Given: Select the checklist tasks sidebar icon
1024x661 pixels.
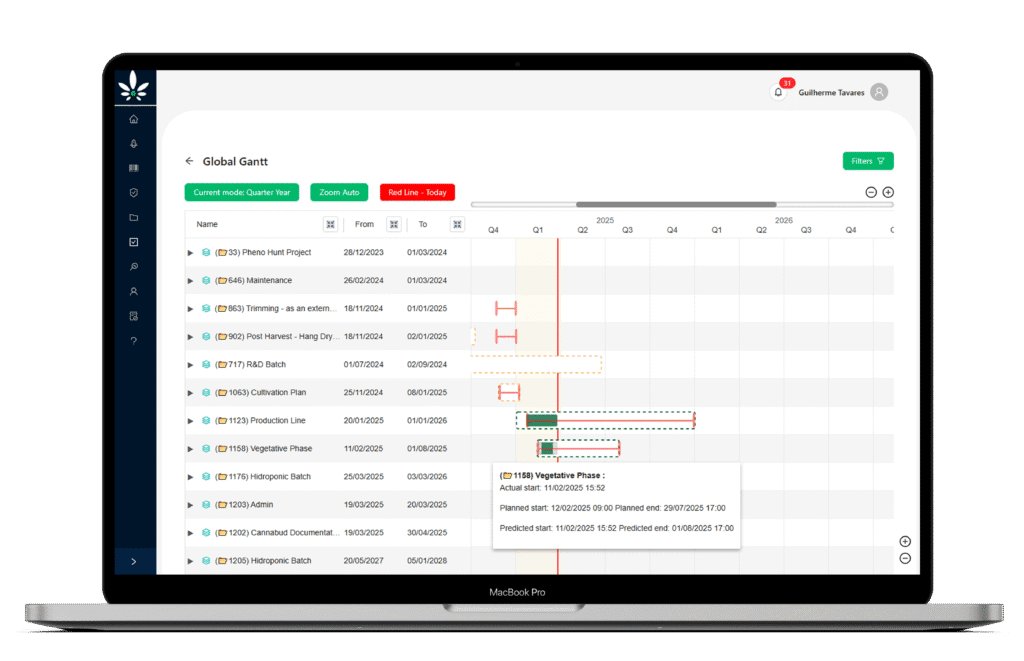Looking at the screenshot, I should click(134, 242).
